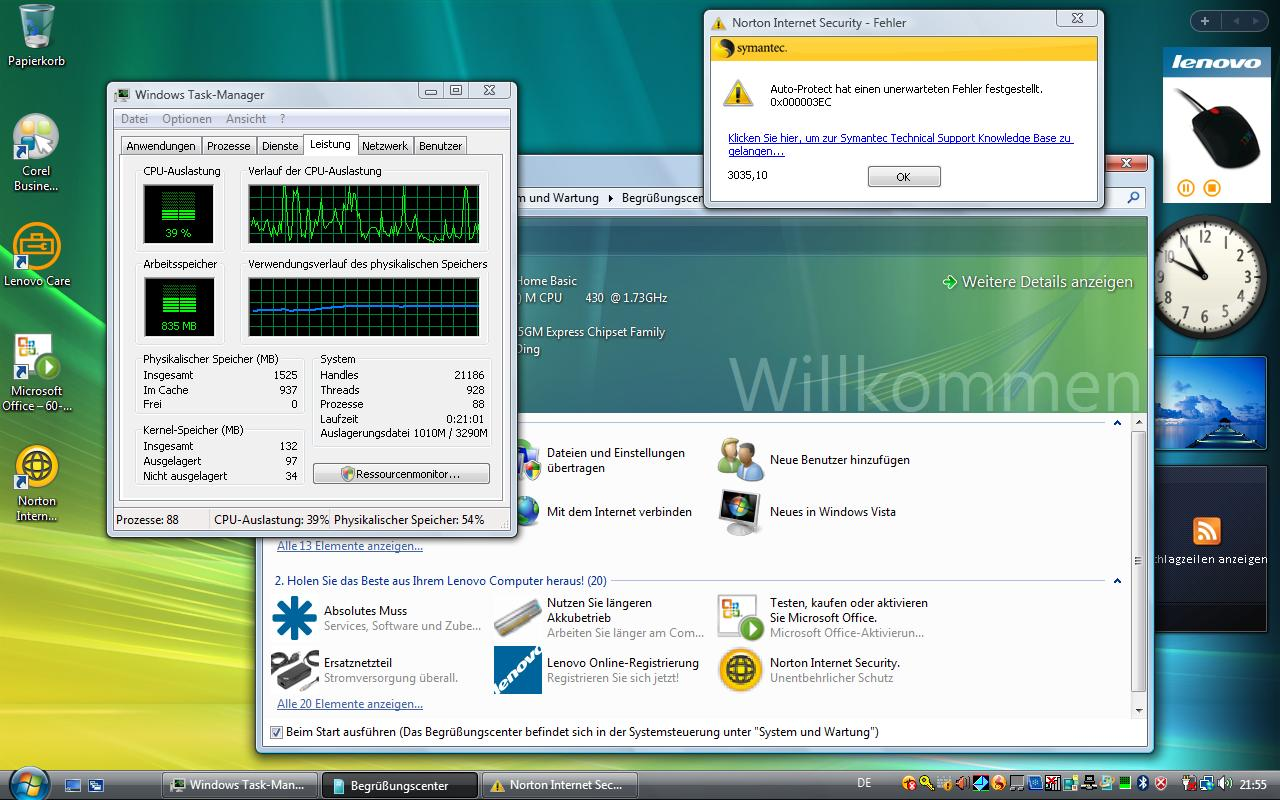Open the ? help menu in Task-Manager
Viewport: 1280px width, 800px height.
pyautogui.click(x=283, y=119)
